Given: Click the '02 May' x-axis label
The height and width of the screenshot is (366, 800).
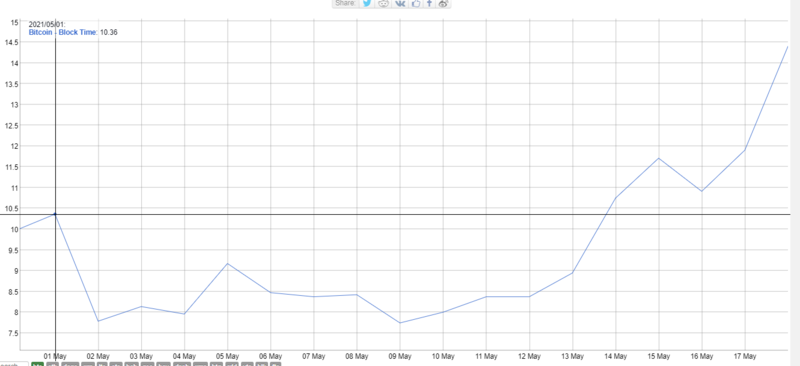Looking at the screenshot, I should (x=98, y=356).
